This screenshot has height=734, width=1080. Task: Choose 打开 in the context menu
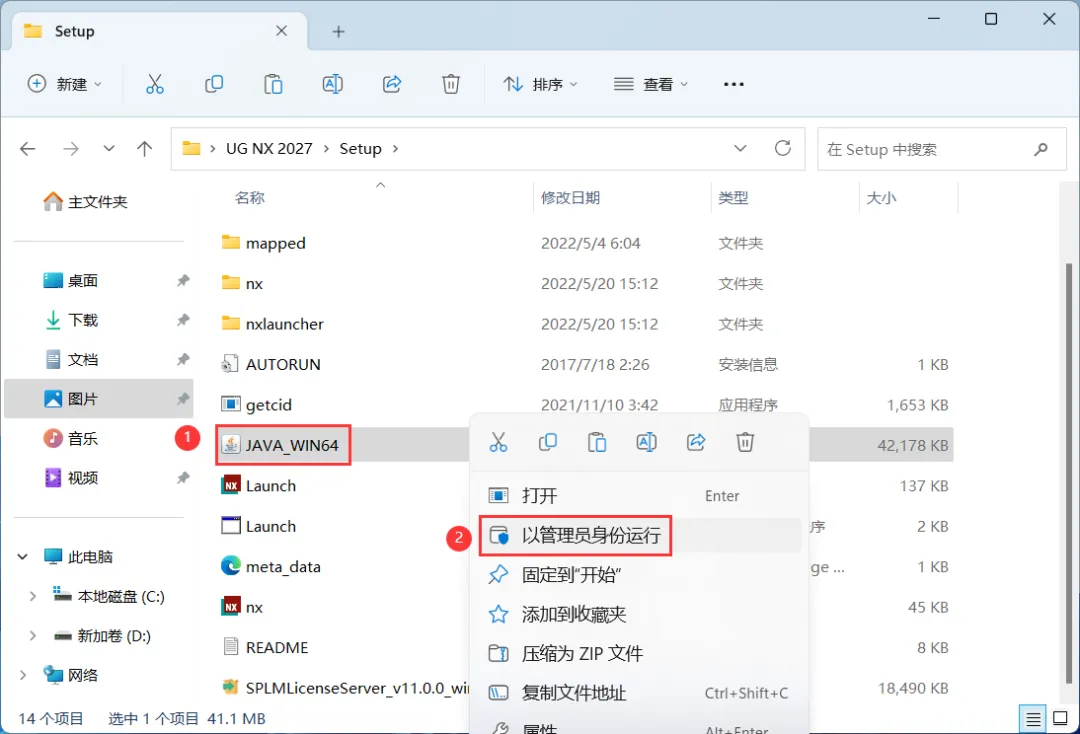tap(639, 496)
